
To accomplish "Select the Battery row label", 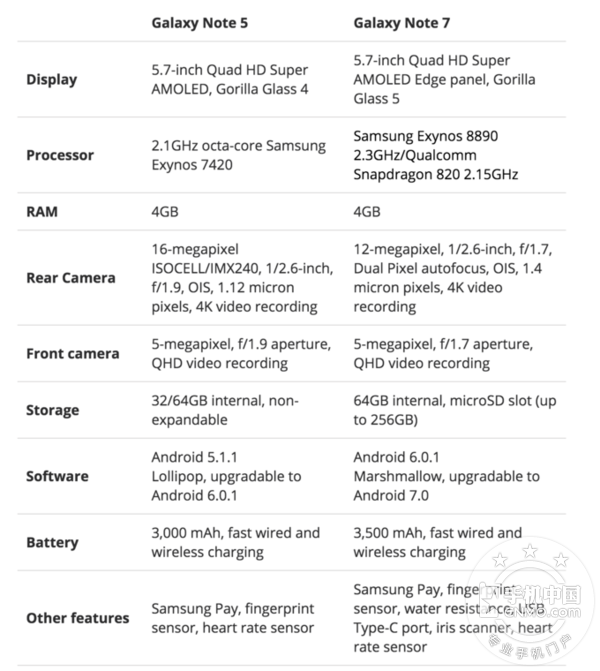I will click(52, 542).
